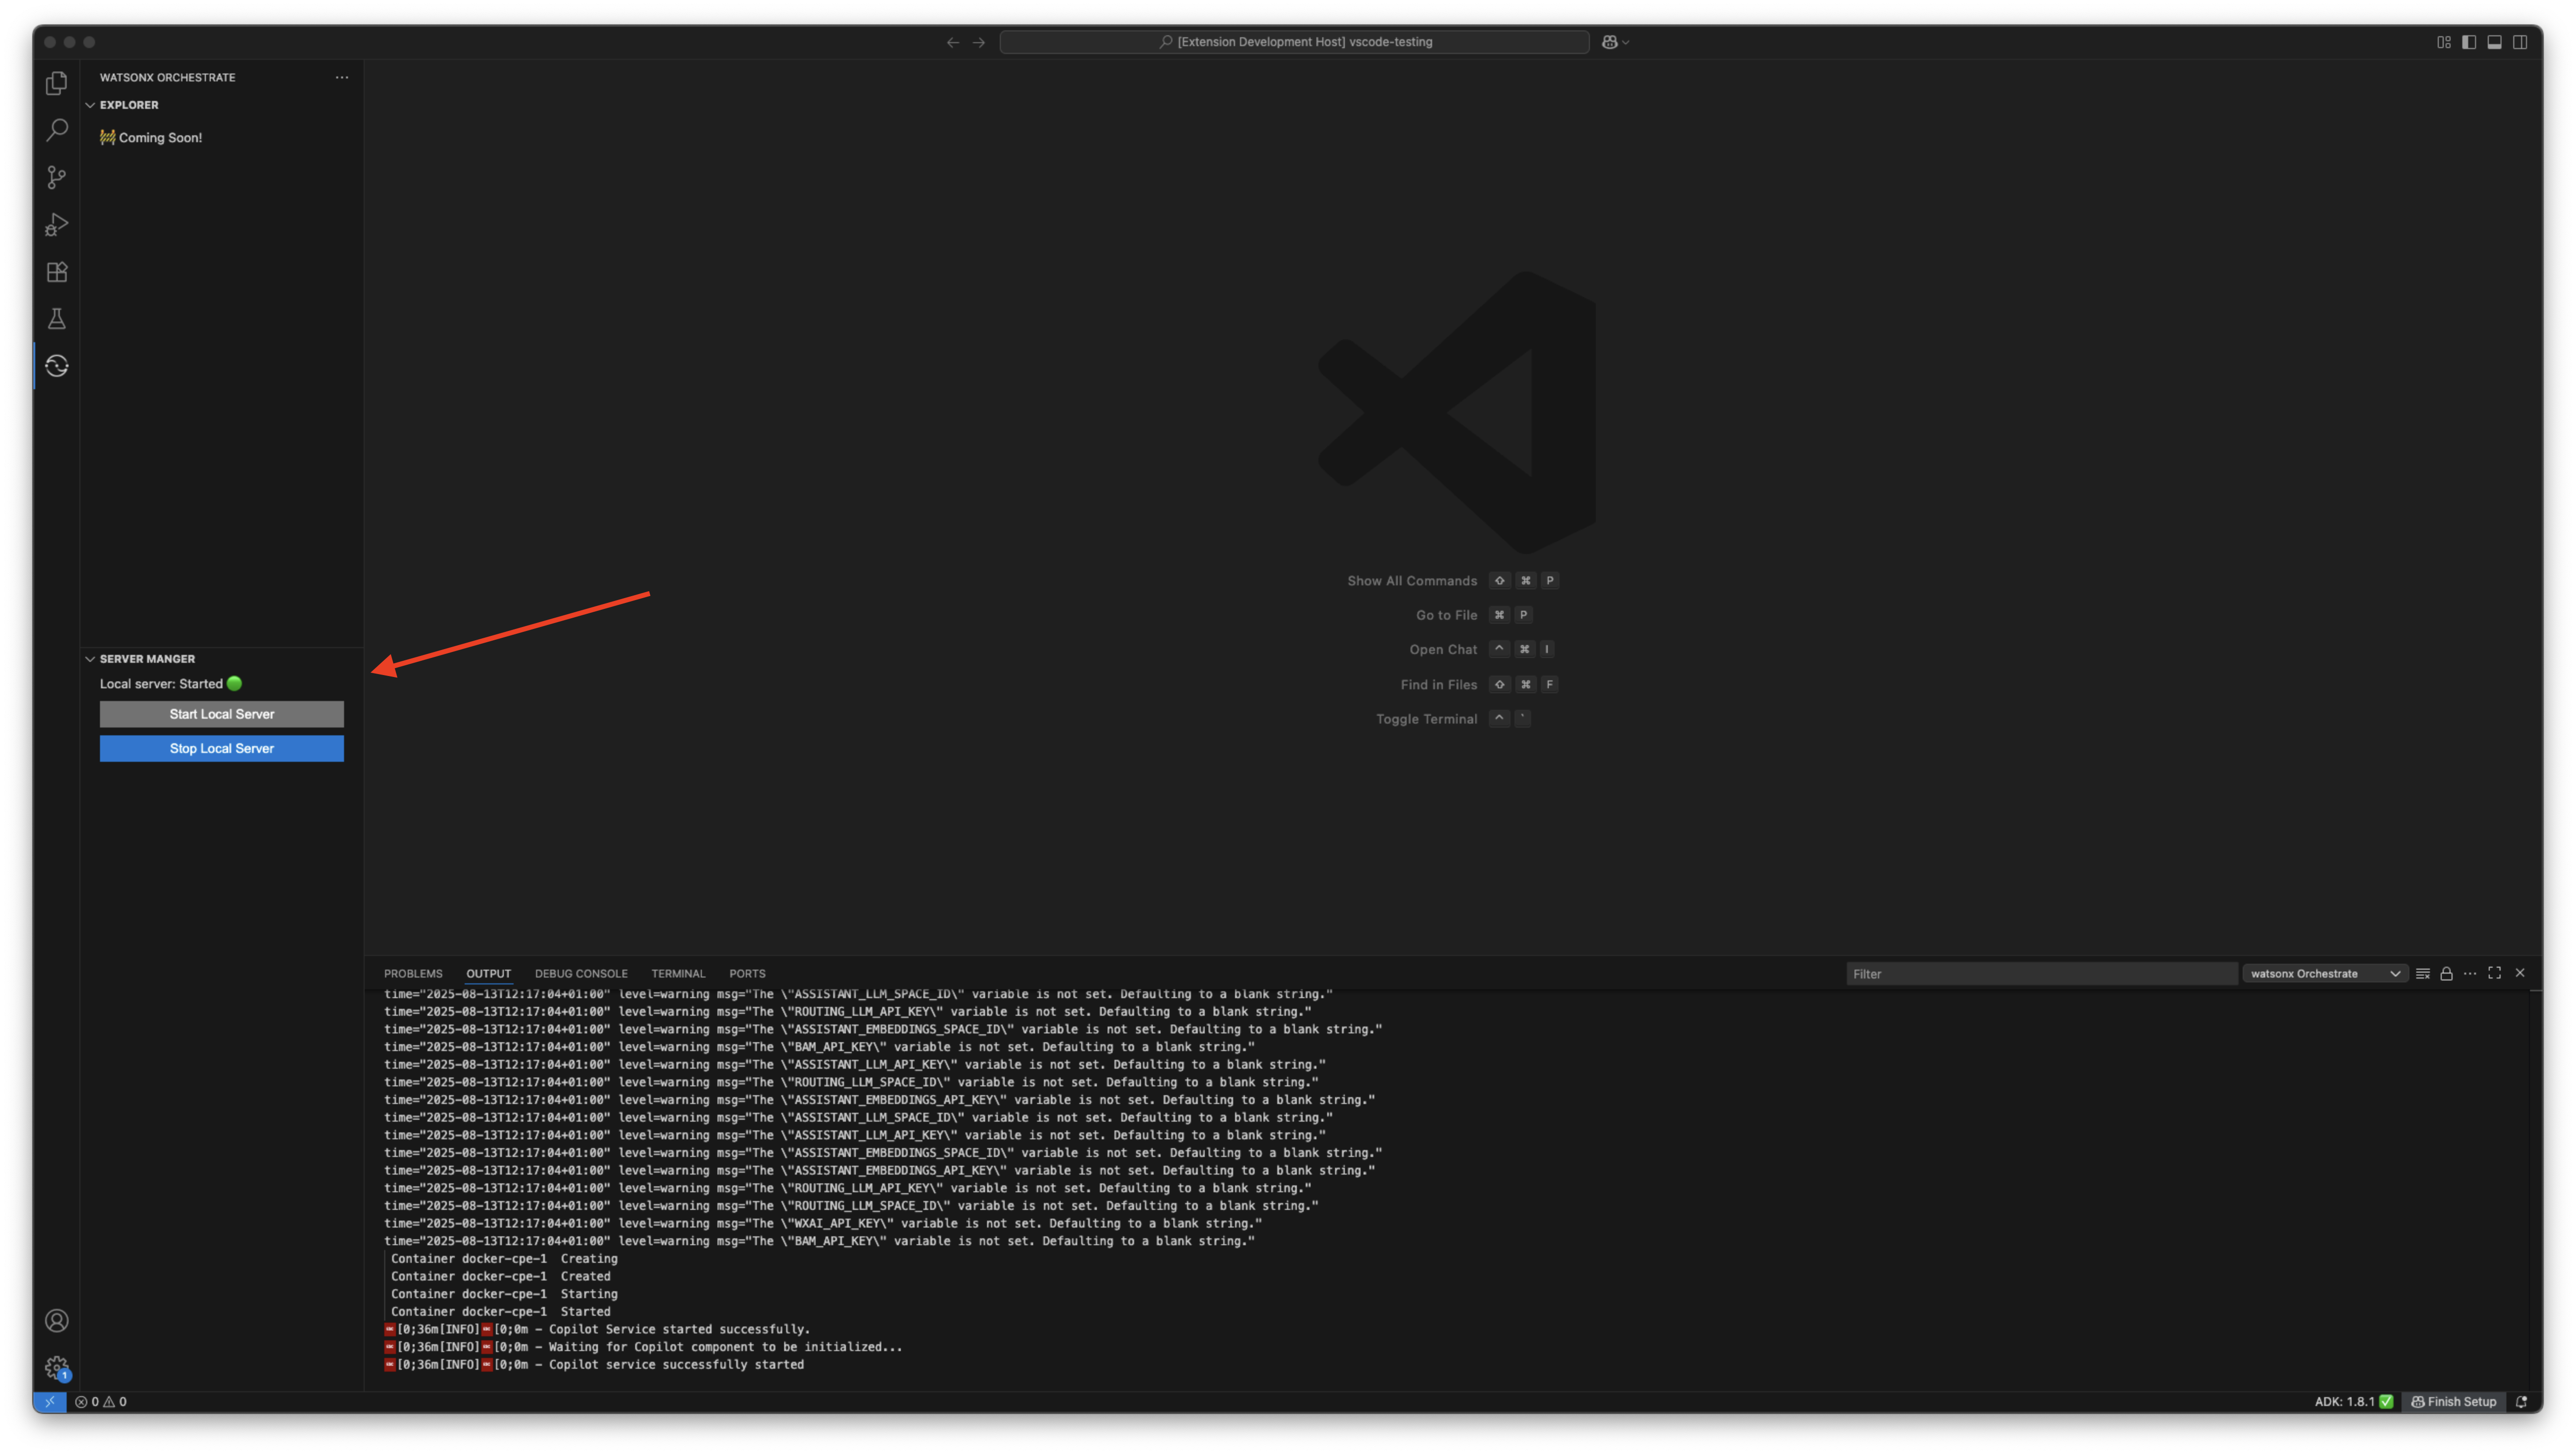Collapse the Explorer section chevron
The width and height of the screenshot is (2576, 1454).
tap(90, 105)
